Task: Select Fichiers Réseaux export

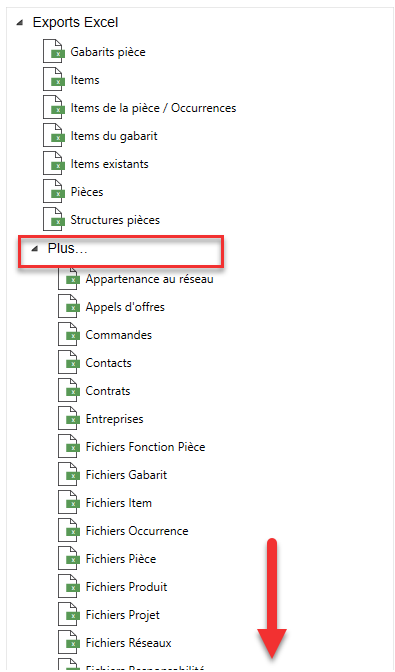Action: [x=129, y=643]
